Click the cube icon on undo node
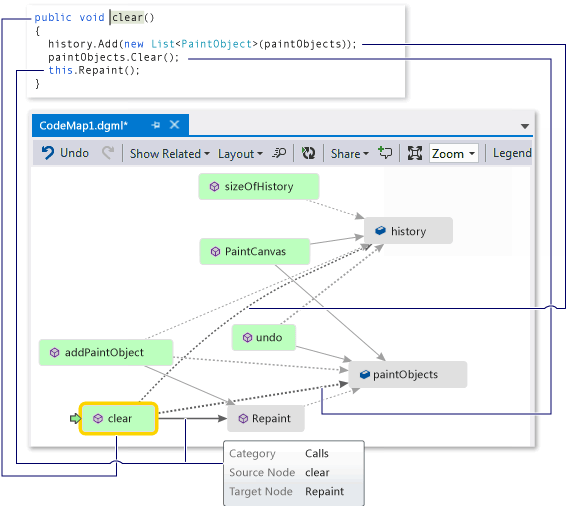The image size is (567, 506). pos(247,337)
